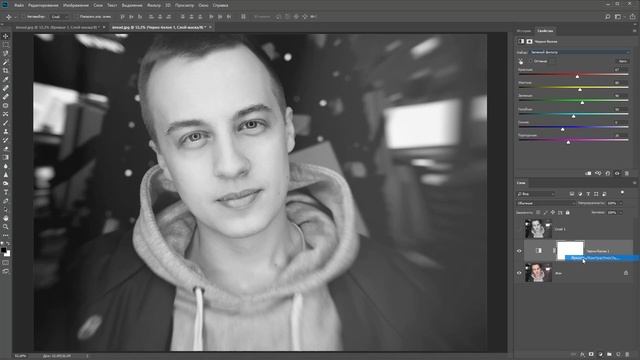Click the Авто button in Properties

(x=623, y=61)
